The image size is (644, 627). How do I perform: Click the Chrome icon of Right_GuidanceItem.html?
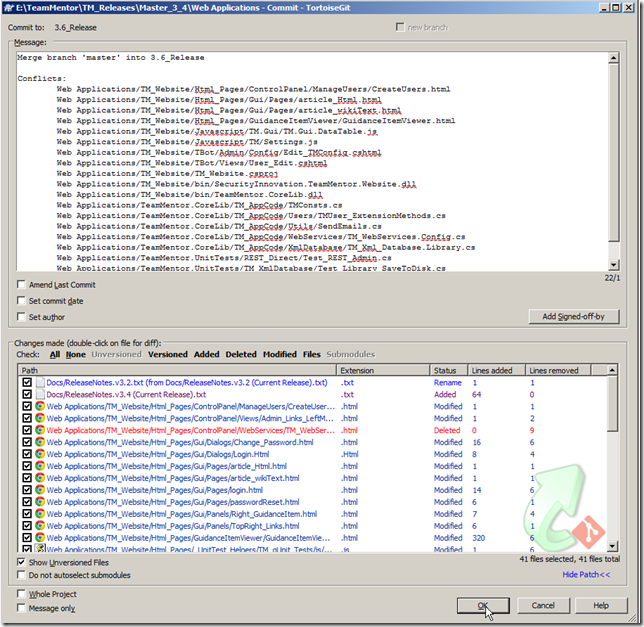click(x=40, y=514)
